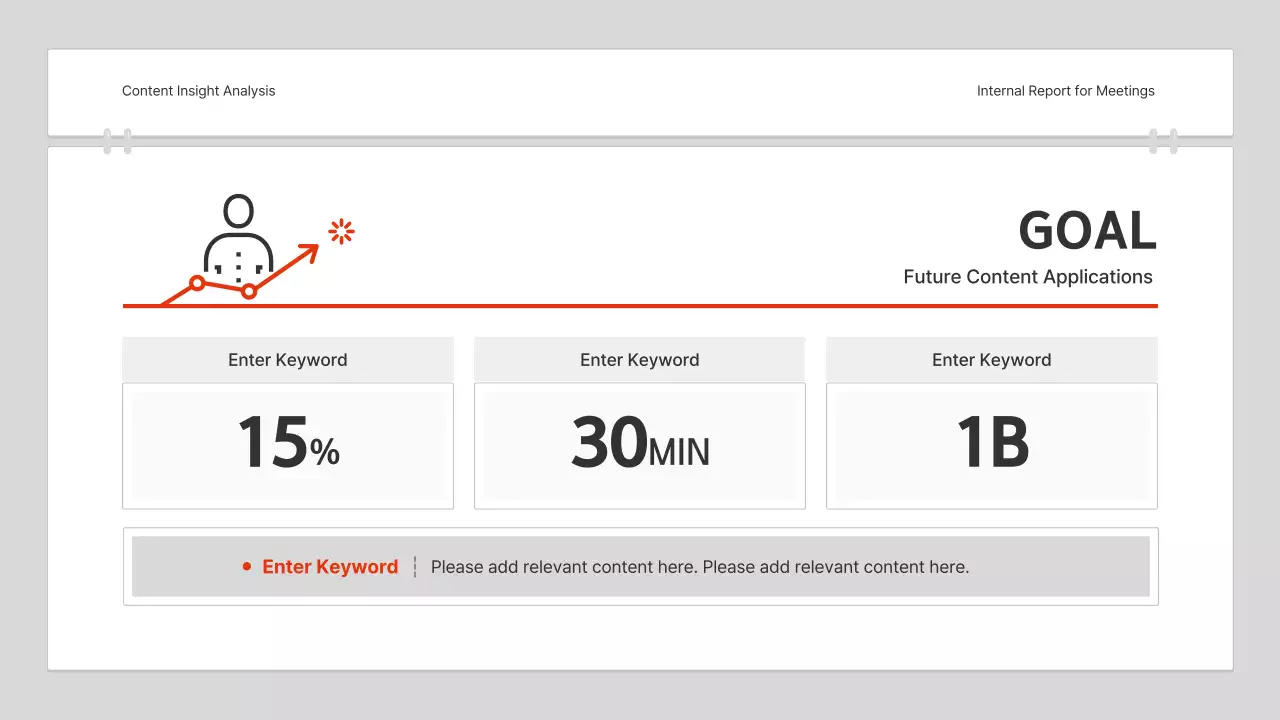Click the person growth chart icon
The width and height of the screenshot is (1280, 720).
point(239,250)
